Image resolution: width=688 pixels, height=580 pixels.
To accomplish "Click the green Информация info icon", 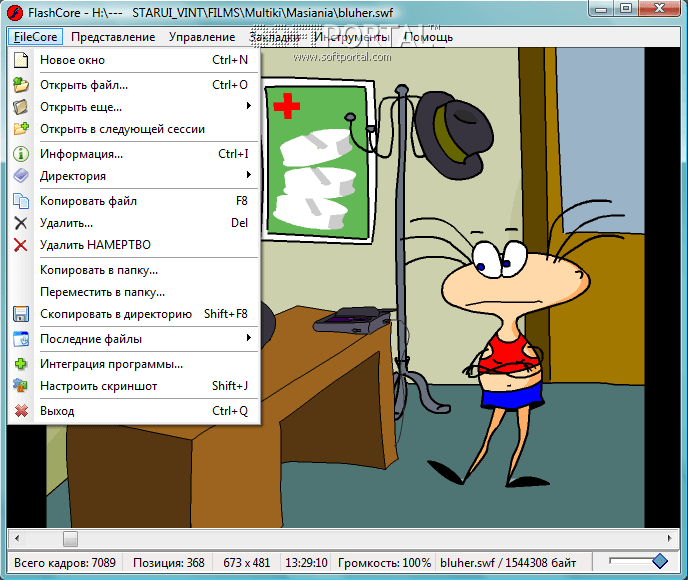I will [21, 154].
